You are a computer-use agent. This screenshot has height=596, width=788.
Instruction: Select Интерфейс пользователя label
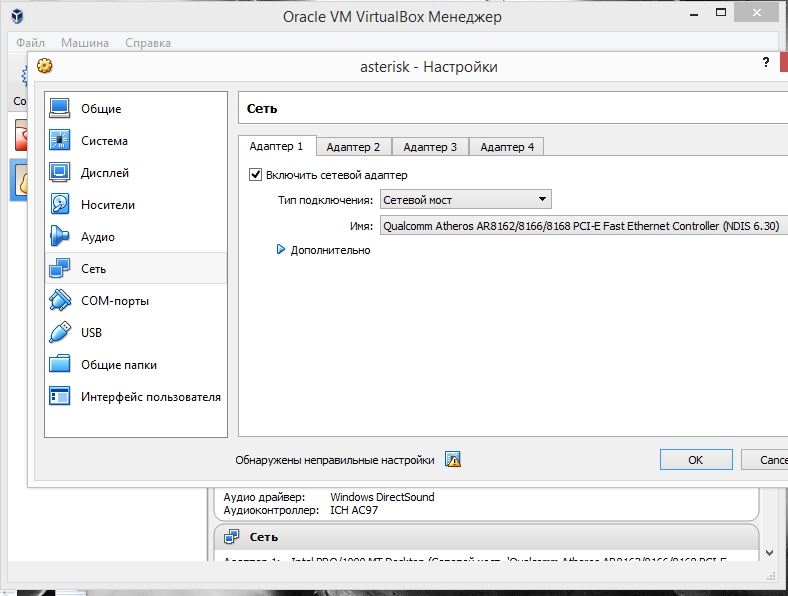click(x=151, y=396)
